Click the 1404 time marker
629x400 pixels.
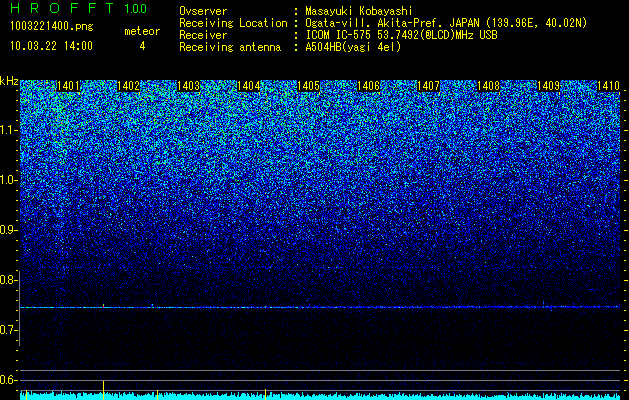pyautogui.click(x=249, y=86)
